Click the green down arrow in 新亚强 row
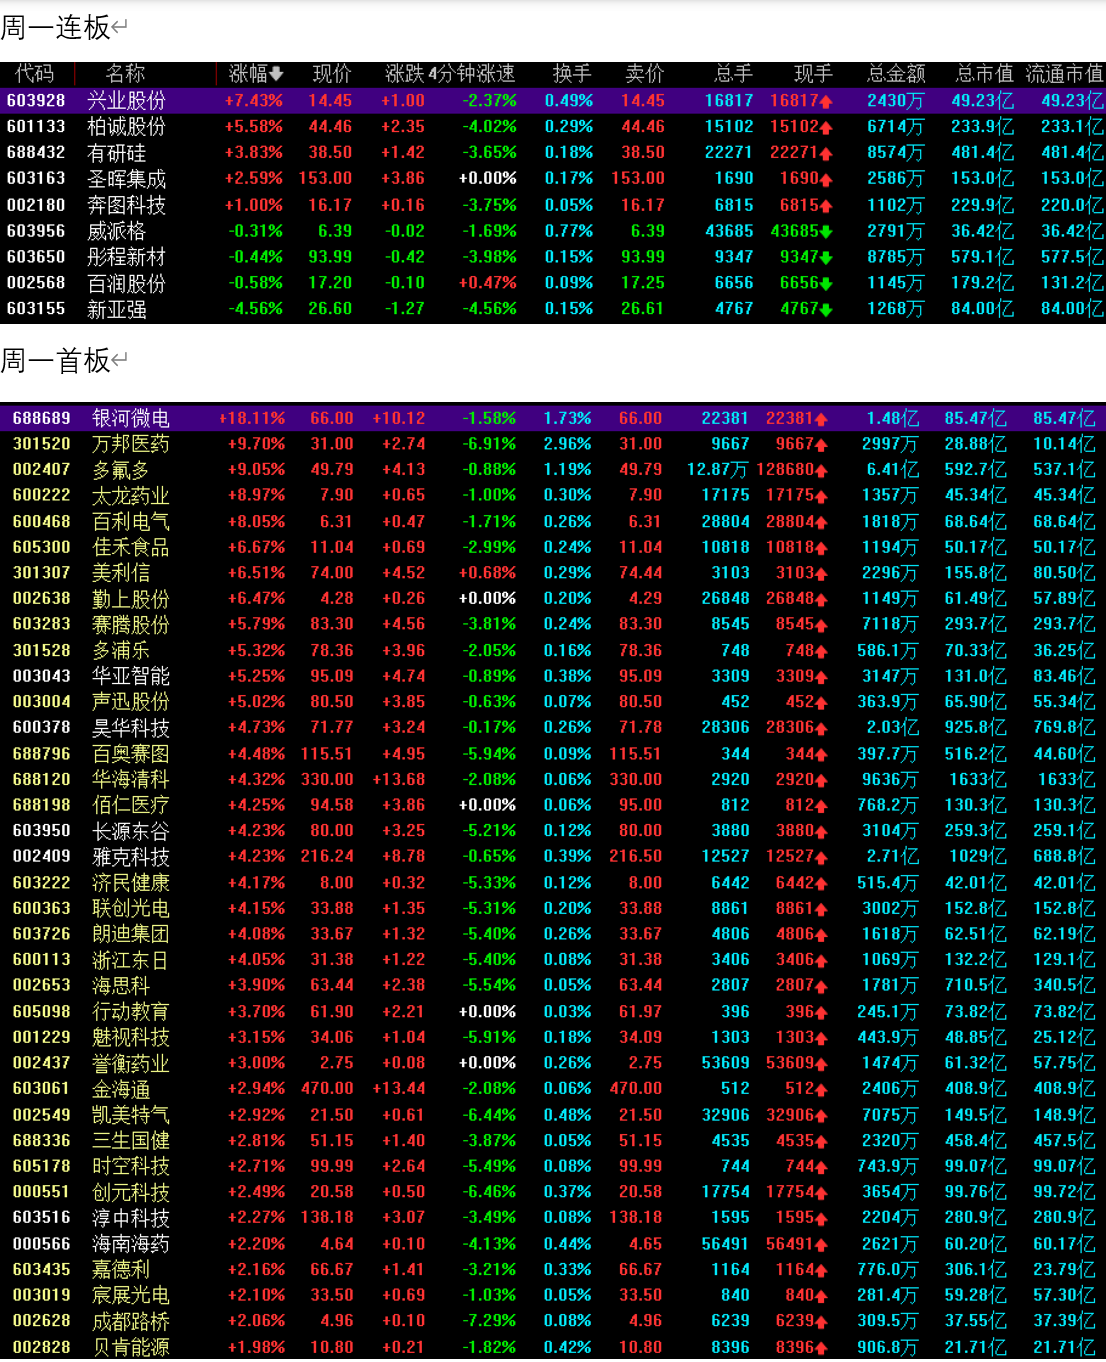This screenshot has height=1362, width=1106. (826, 310)
